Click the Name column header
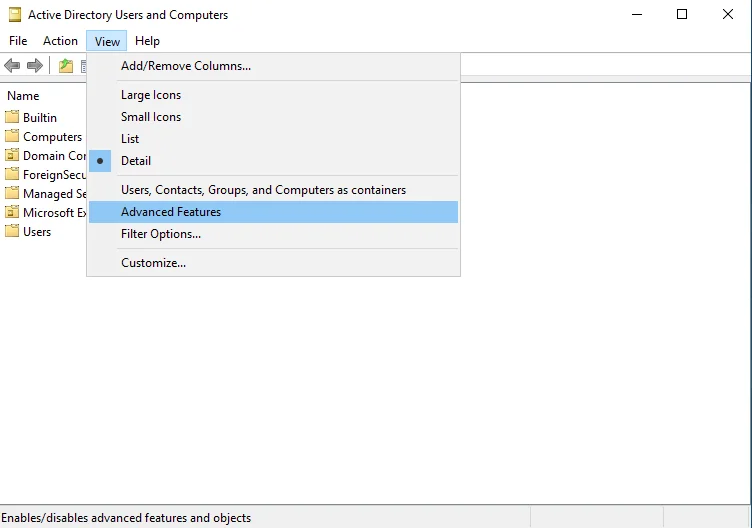 23,96
